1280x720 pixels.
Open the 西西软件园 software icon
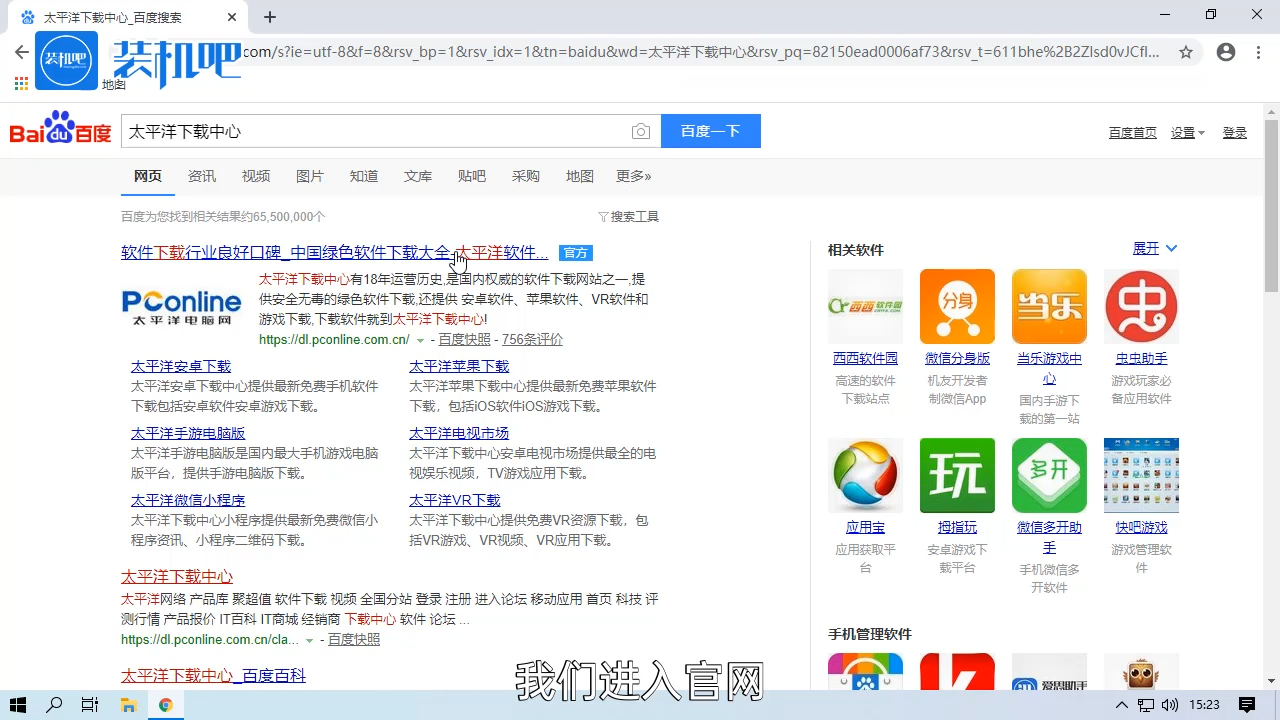coord(865,306)
